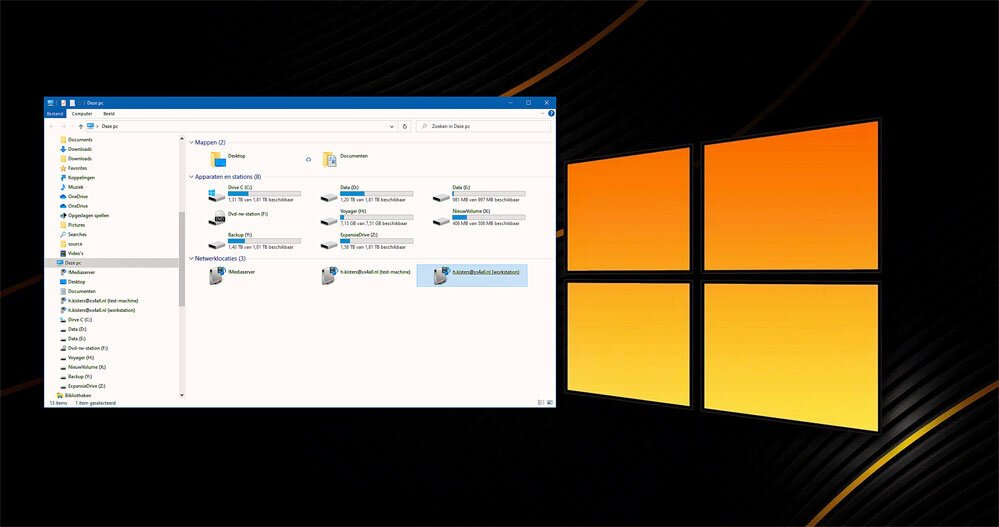Click navigation pane scrollbar up arrow

tap(182, 138)
